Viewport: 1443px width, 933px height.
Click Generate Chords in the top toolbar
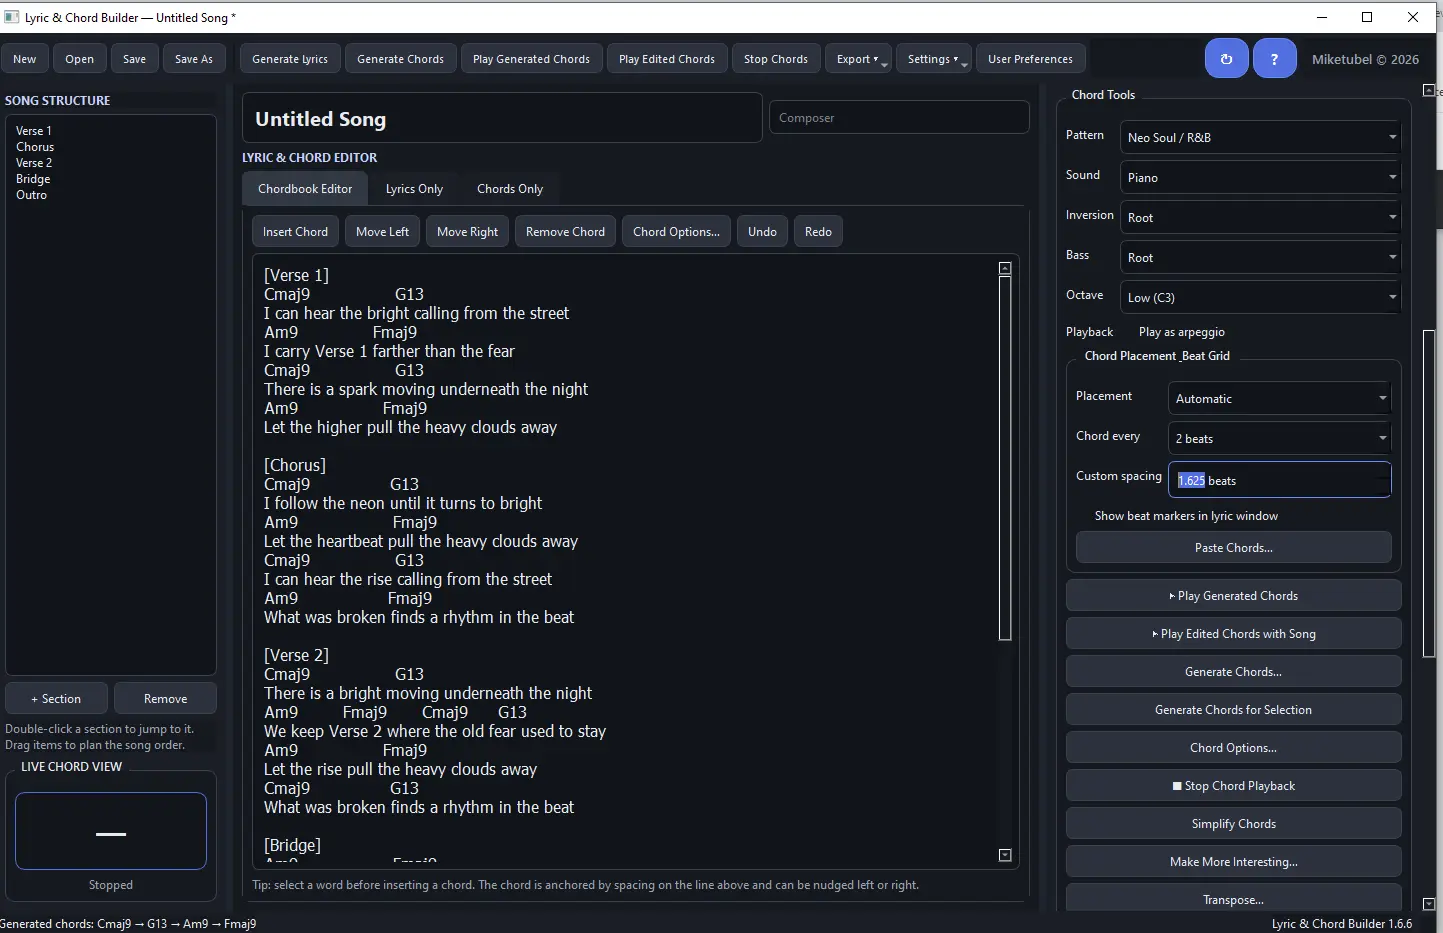tap(401, 59)
